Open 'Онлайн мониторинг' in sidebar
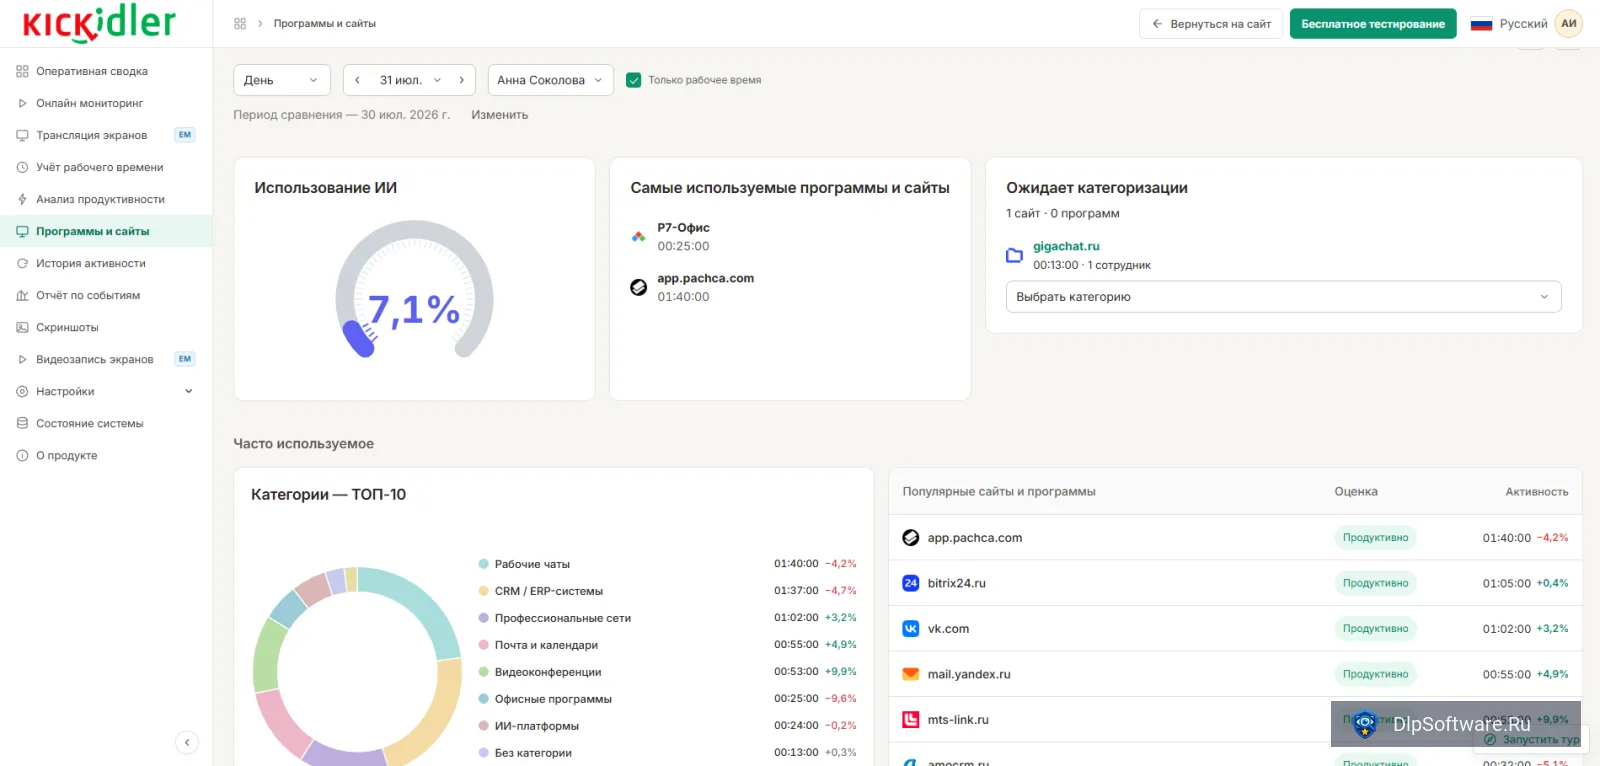This screenshot has height=766, width=1600. point(106,104)
